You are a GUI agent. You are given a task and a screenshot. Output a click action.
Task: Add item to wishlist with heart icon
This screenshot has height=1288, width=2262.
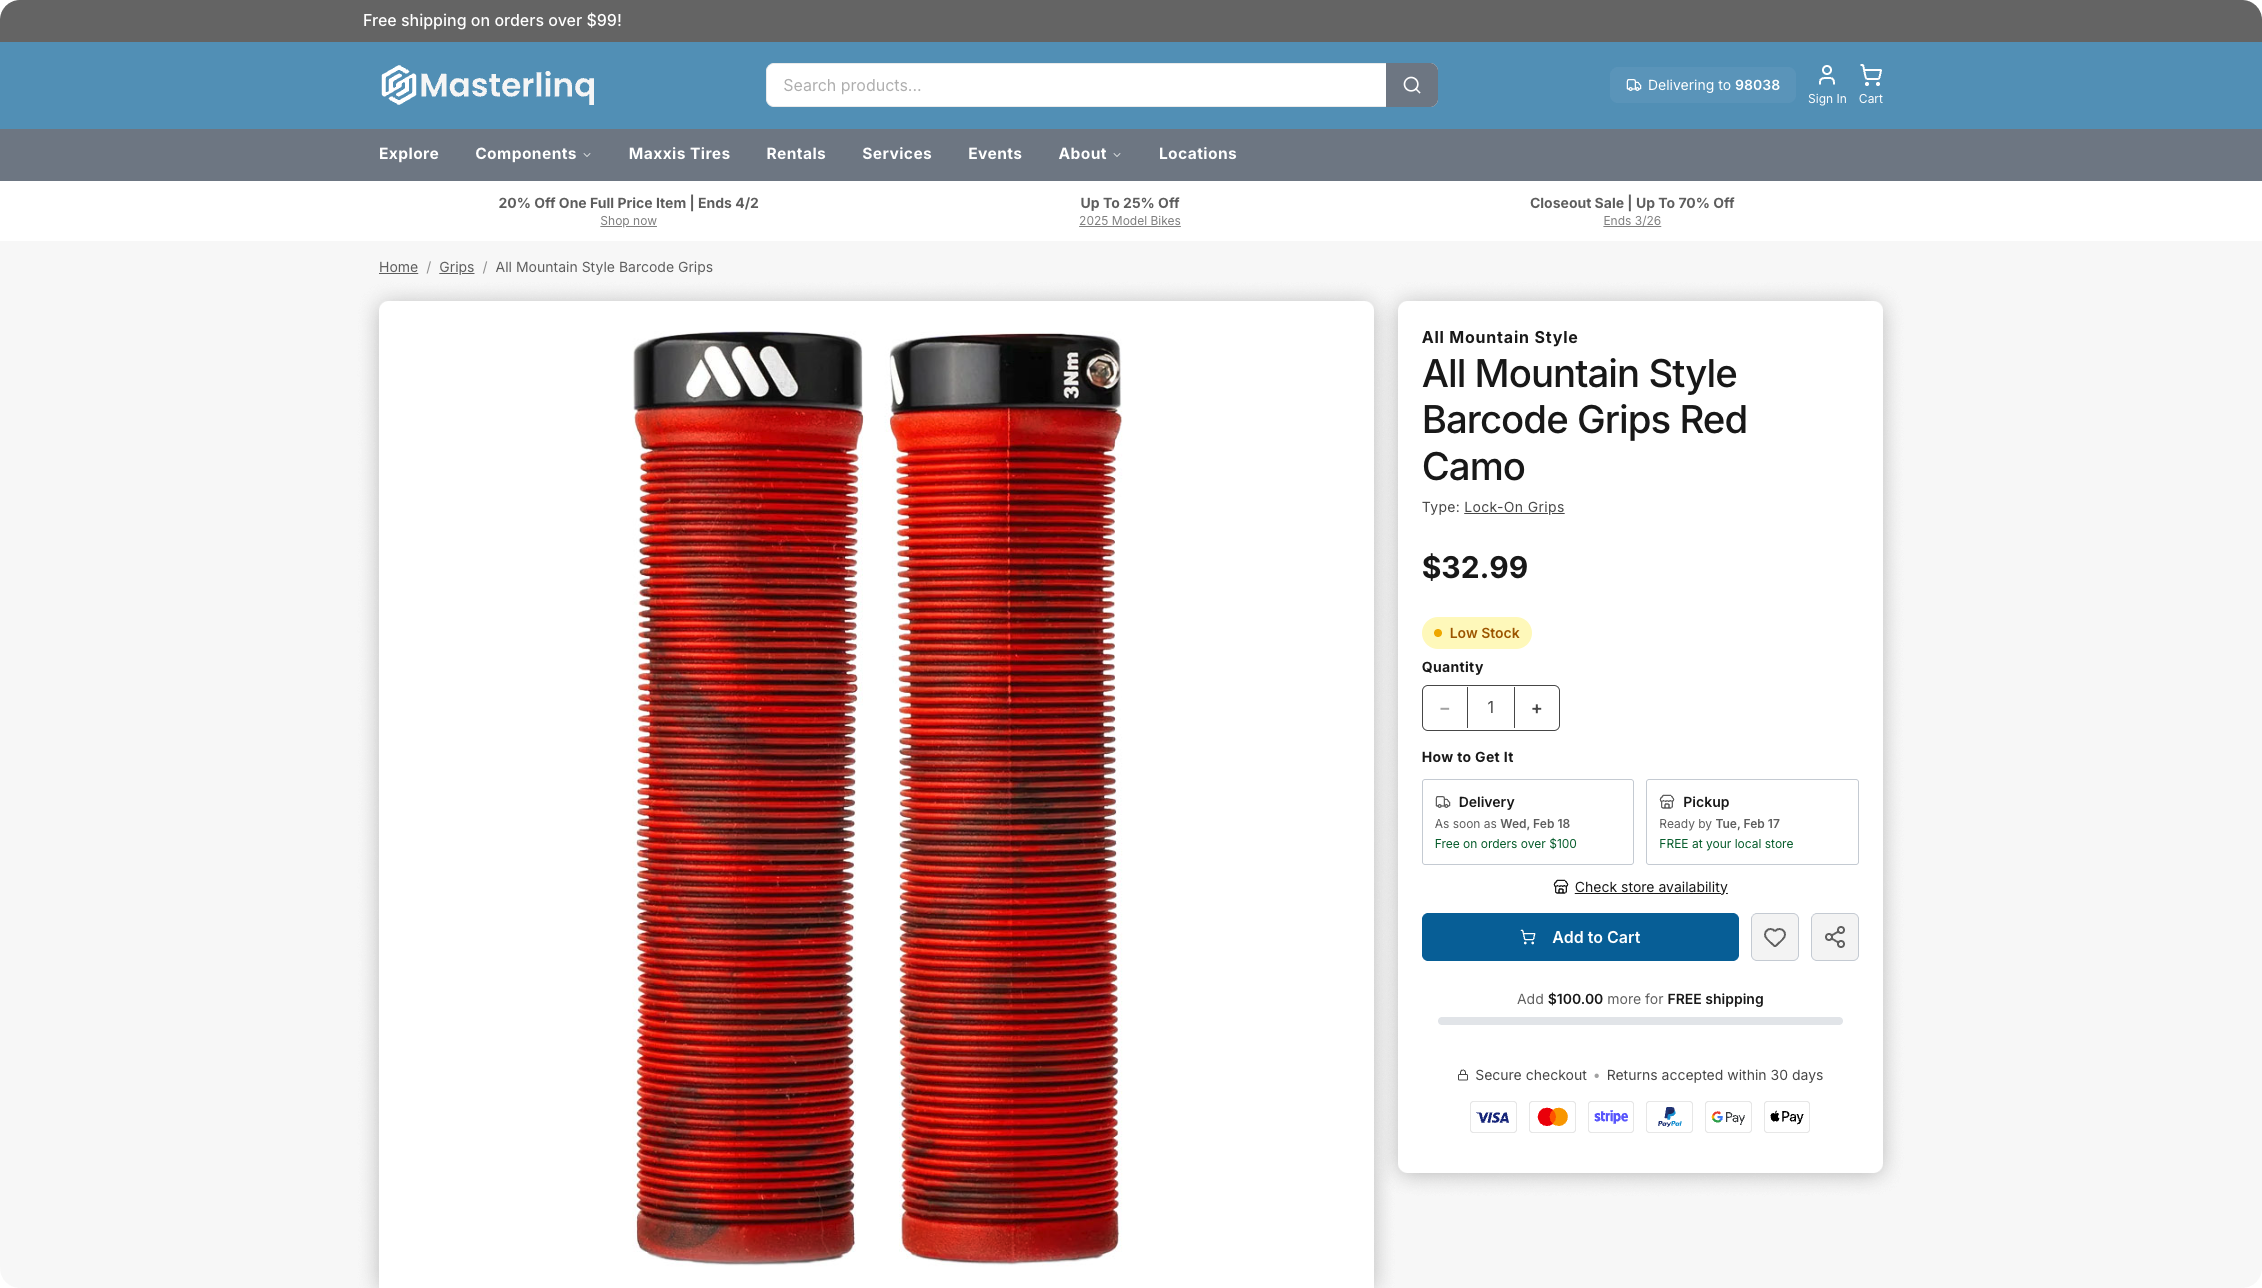tap(1774, 937)
